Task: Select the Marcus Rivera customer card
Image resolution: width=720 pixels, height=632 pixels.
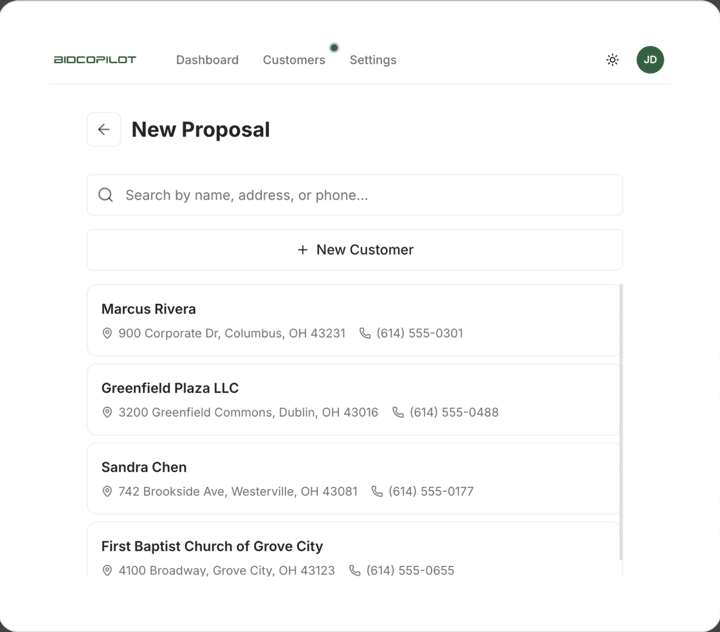Action: (354, 320)
